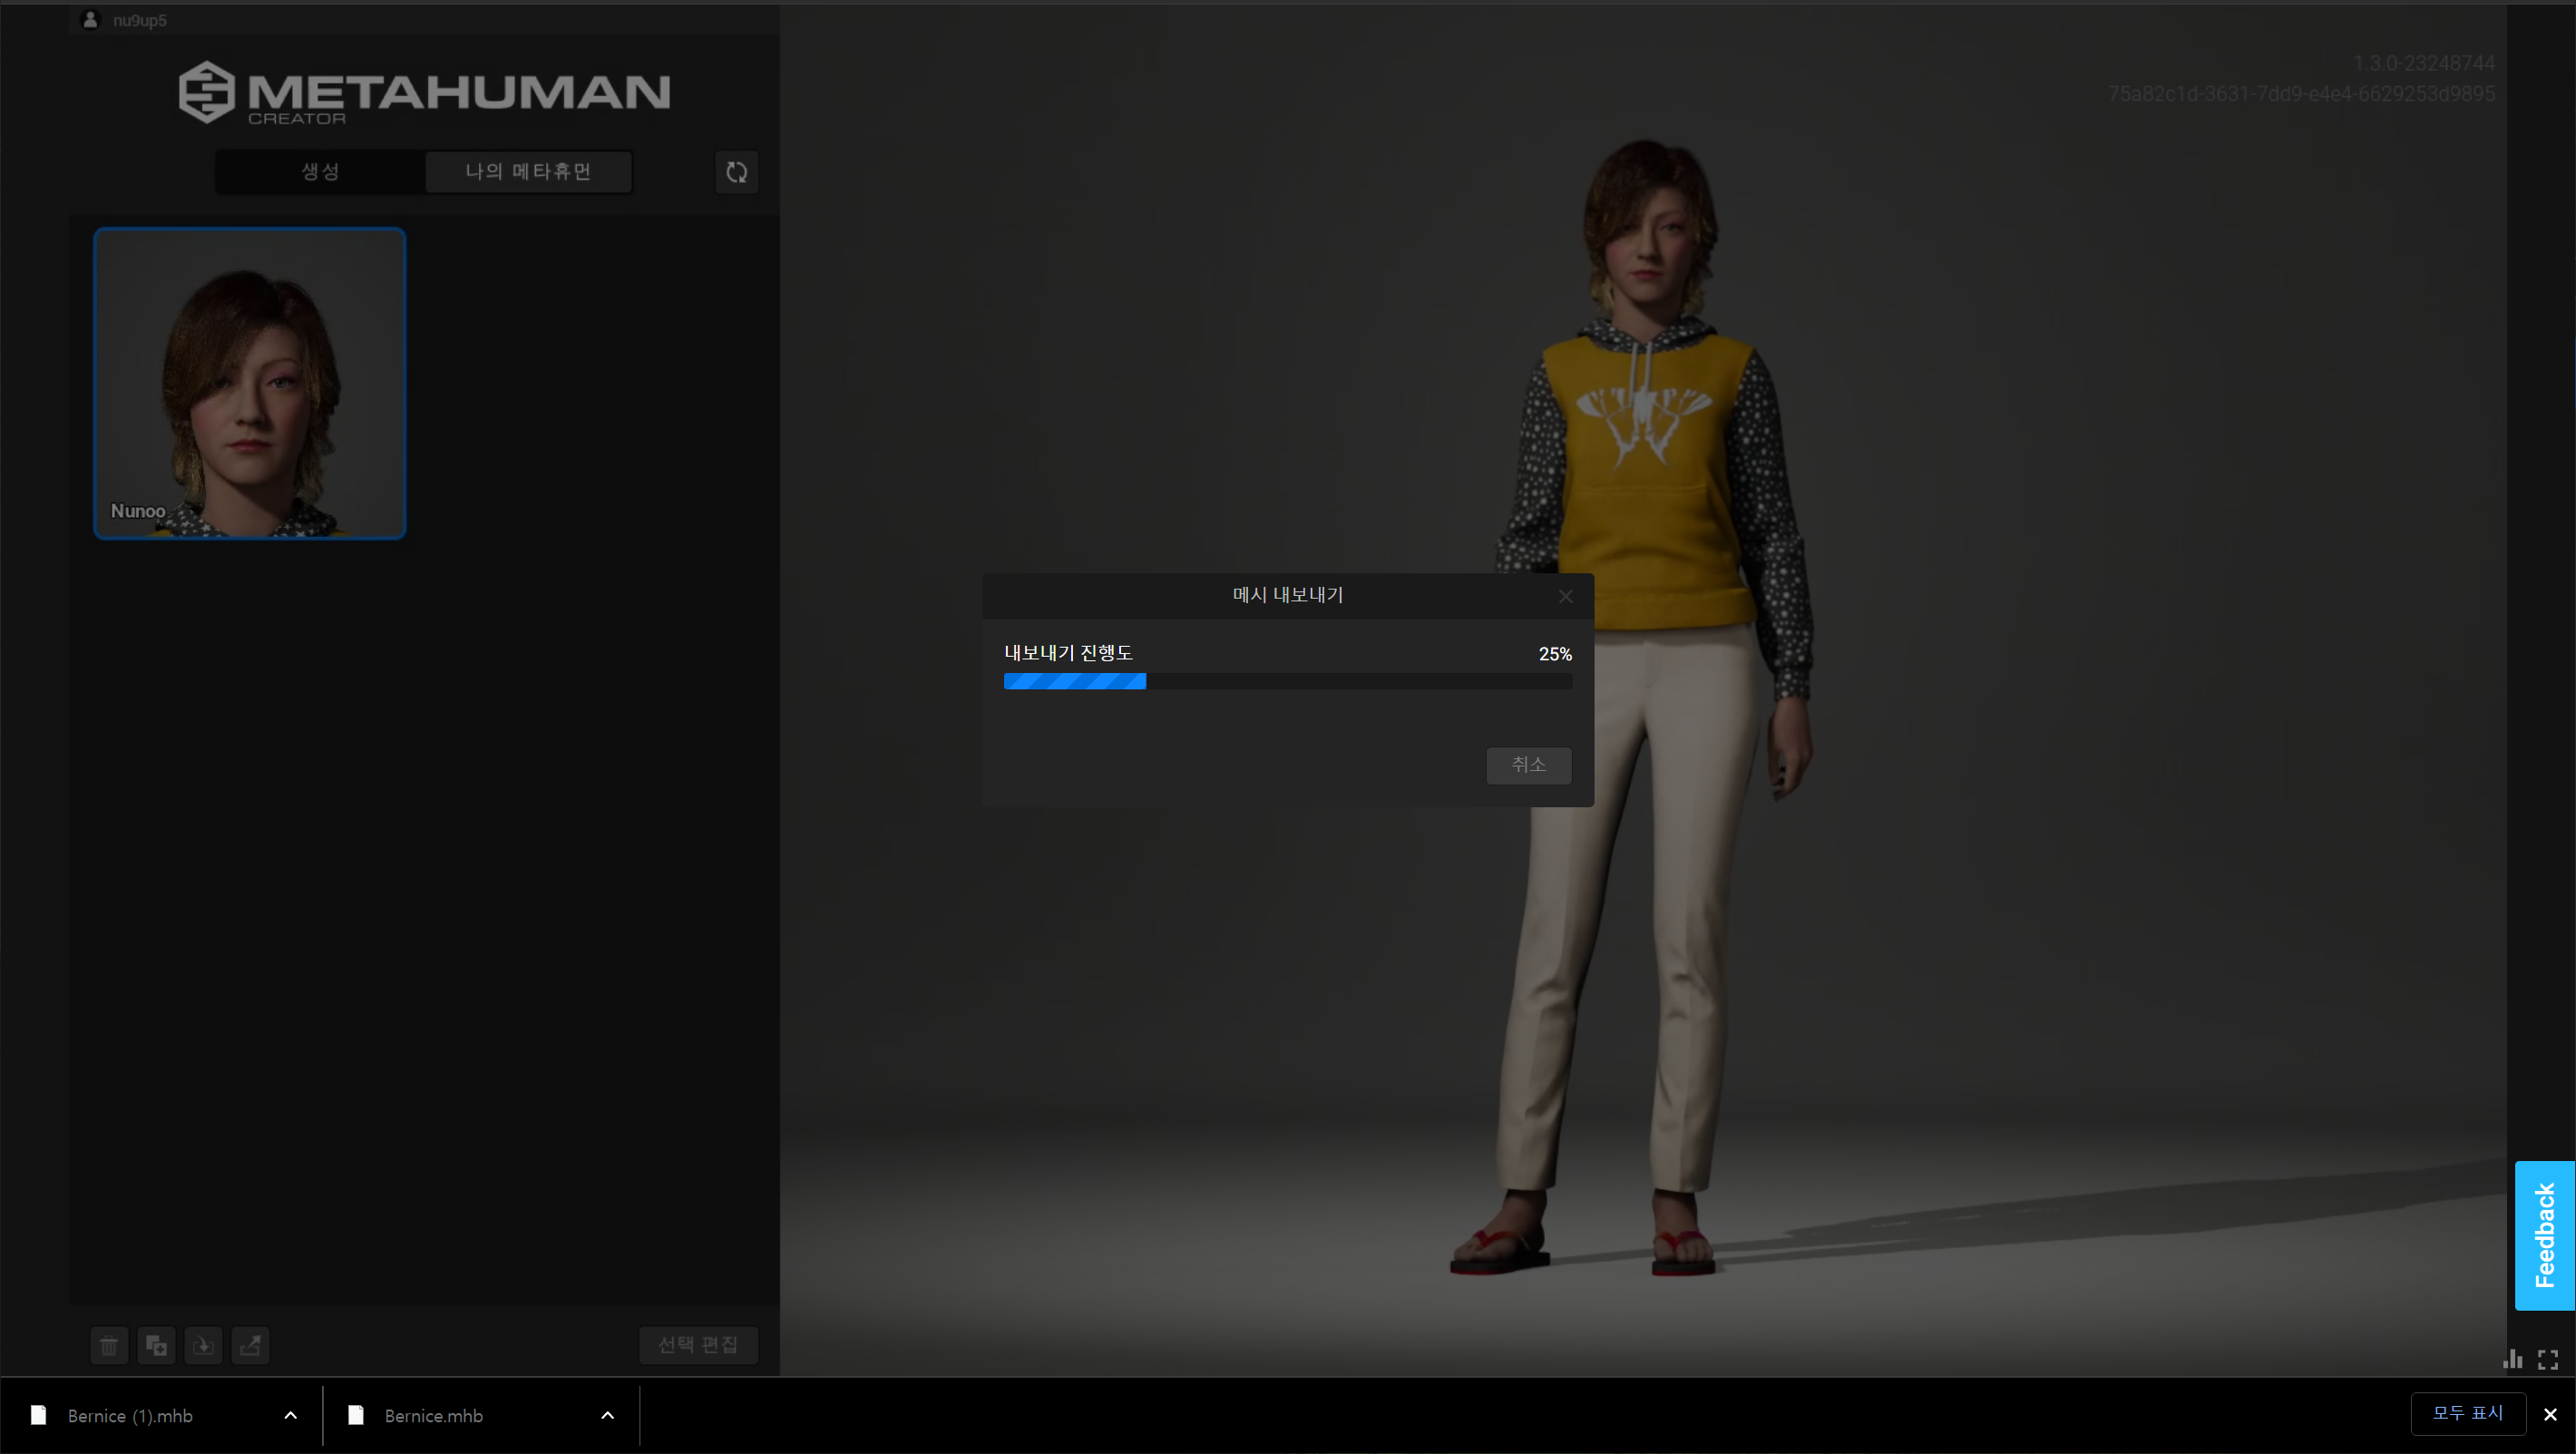The height and width of the screenshot is (1454, 2576).
Task: Click the duplicate MetaHuman icon
Action: 156,1345
